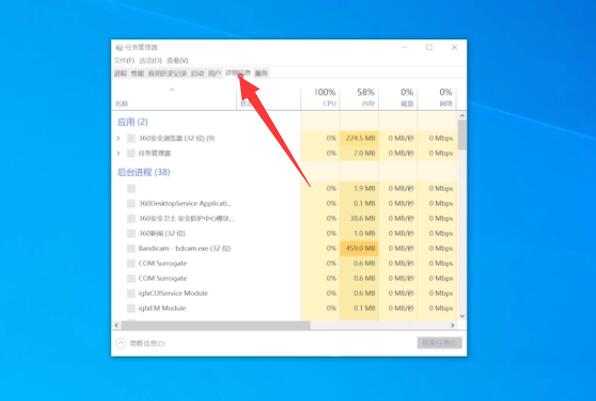Screen dimensions: 596x401
Task: Click the 7.0 MB memory cell
Action: coord(359,153)
